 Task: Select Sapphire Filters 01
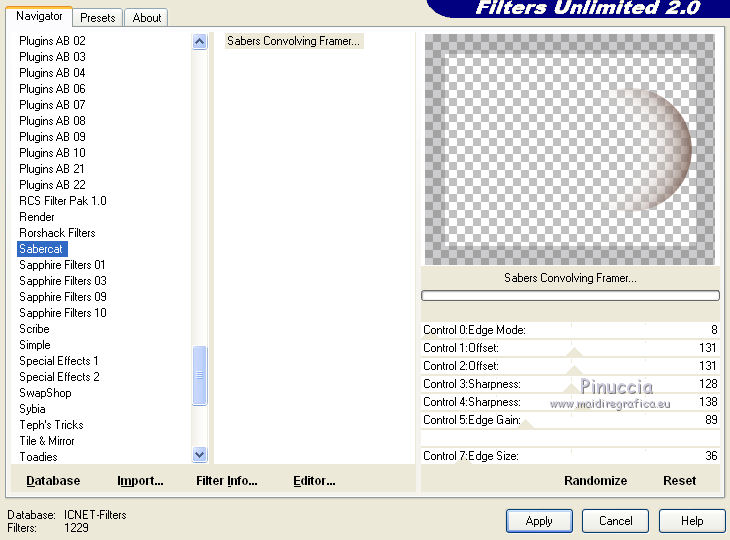click(x=62, y=265)
